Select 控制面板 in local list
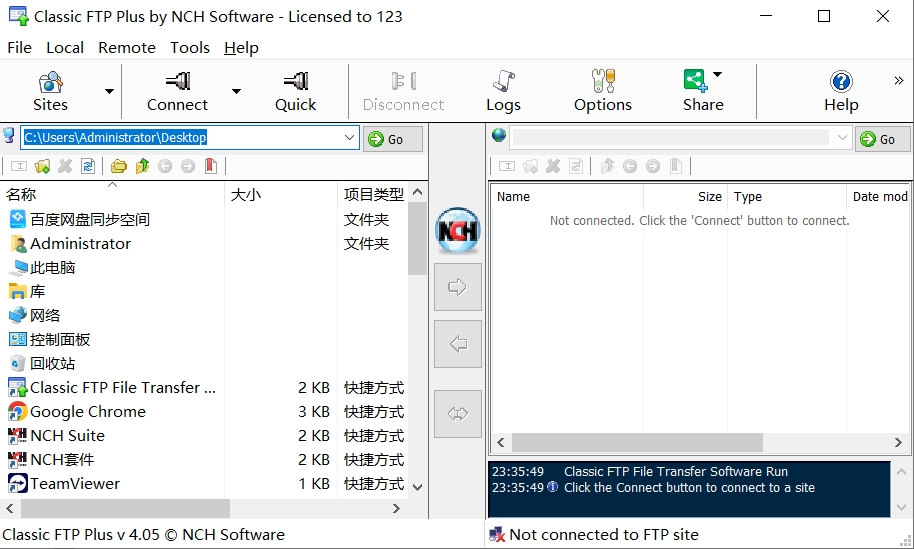The height and width of the screenshot is (549, 914). coord(60,339)
